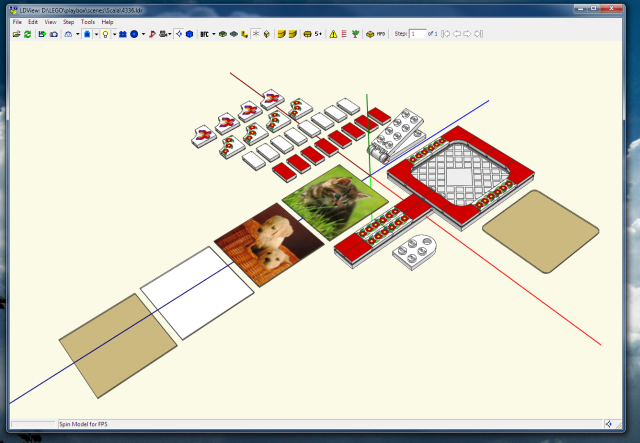640x443 pixels.
Task: Click the open file folder icon
Action: point(16,33)
